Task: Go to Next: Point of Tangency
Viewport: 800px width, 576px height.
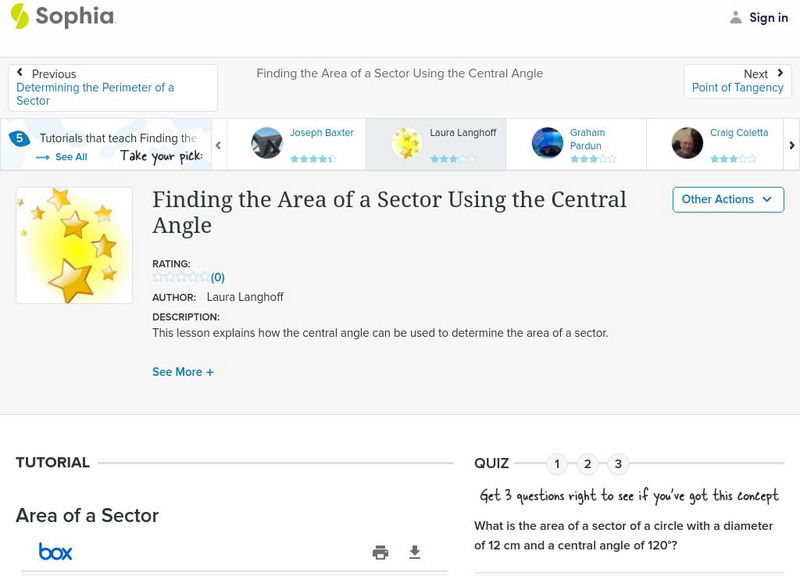Action: coord(737,81)
